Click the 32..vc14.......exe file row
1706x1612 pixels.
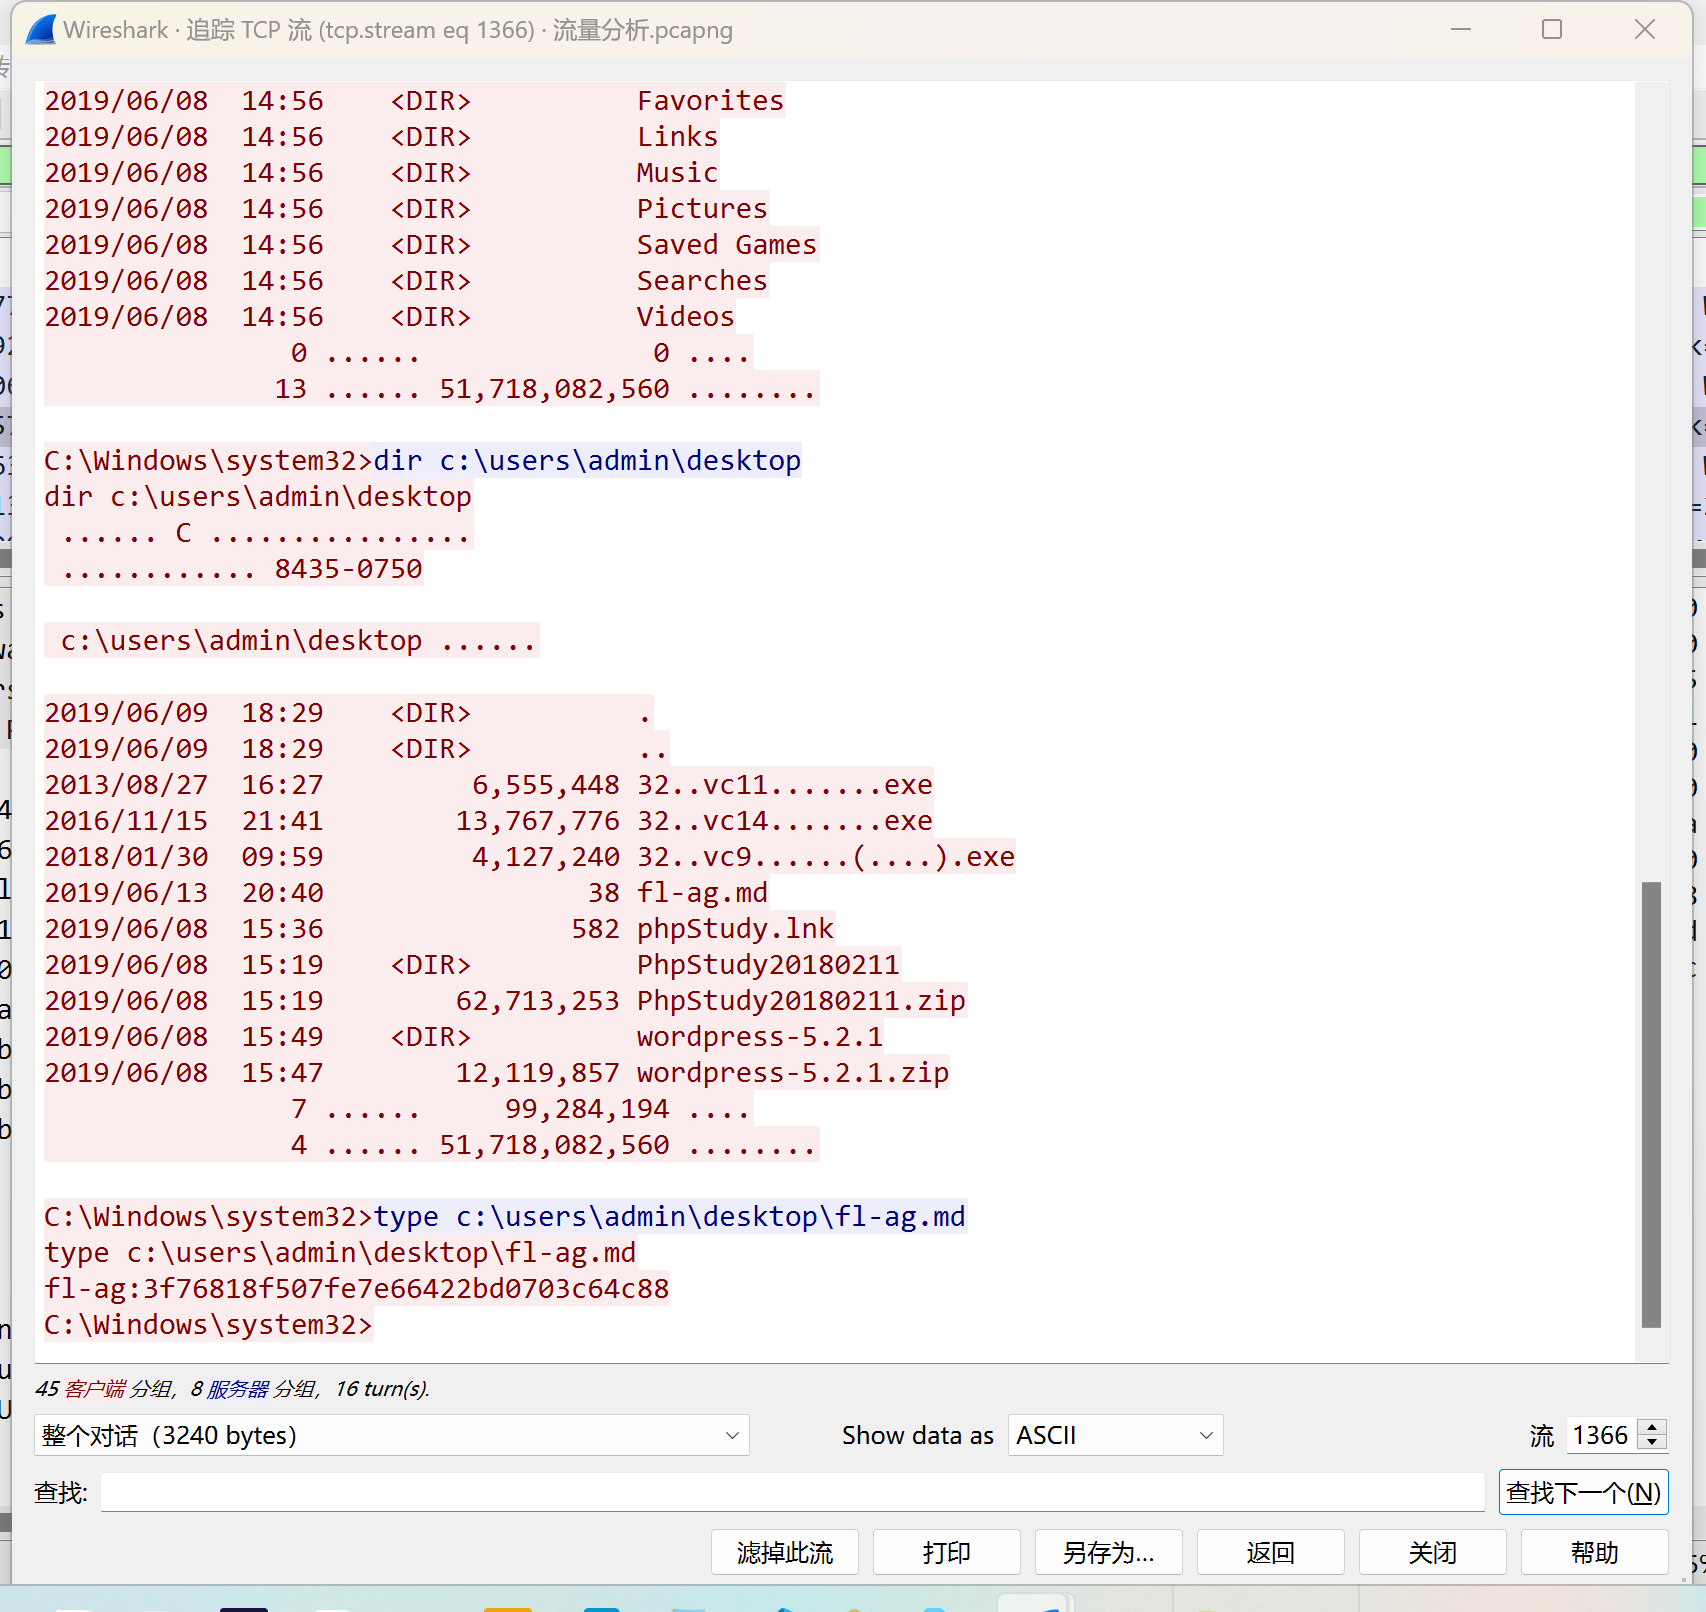click(x=489, y=820)
